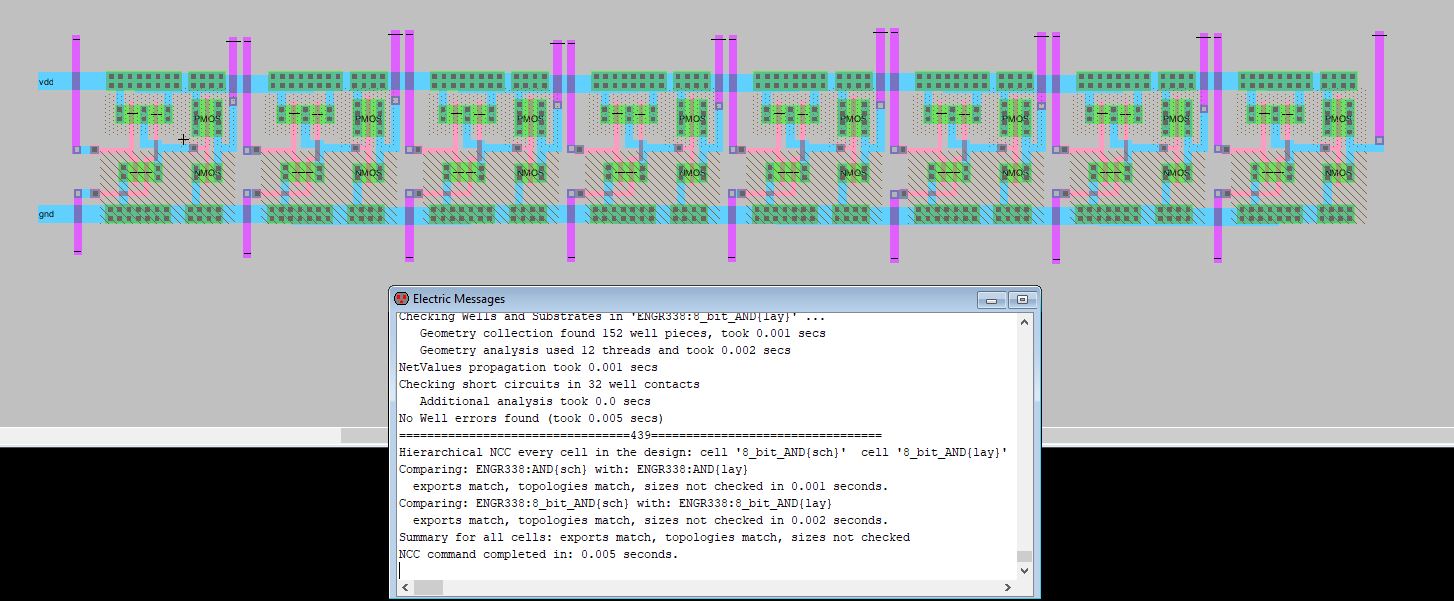The width and height of the screenshot is (1454, 601).
Task: Select the NMOS transistor in the leftmost cell
Action: pyautogui.click(x=207, y=173)
